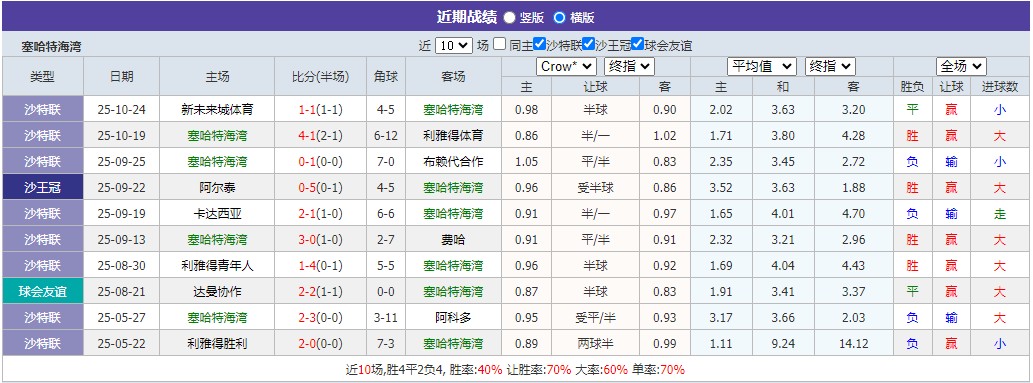Toggle the 同主 checkbox
The height and width of the screenshot is (383, 1033).
coord(500,44)
